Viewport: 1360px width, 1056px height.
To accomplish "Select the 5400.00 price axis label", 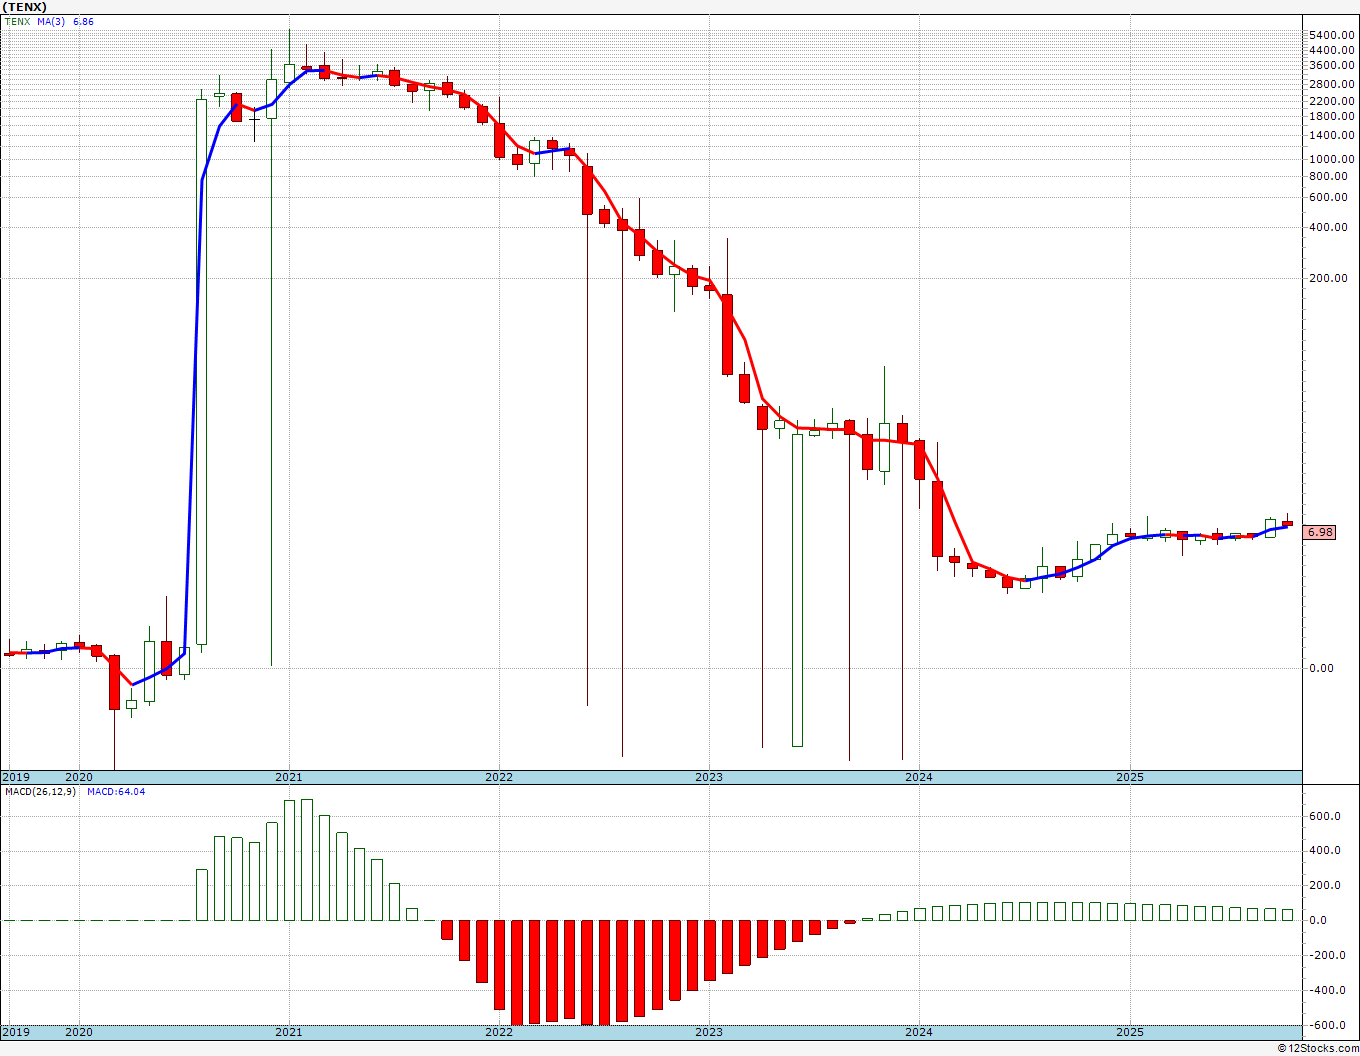I will pos(1332,35).
